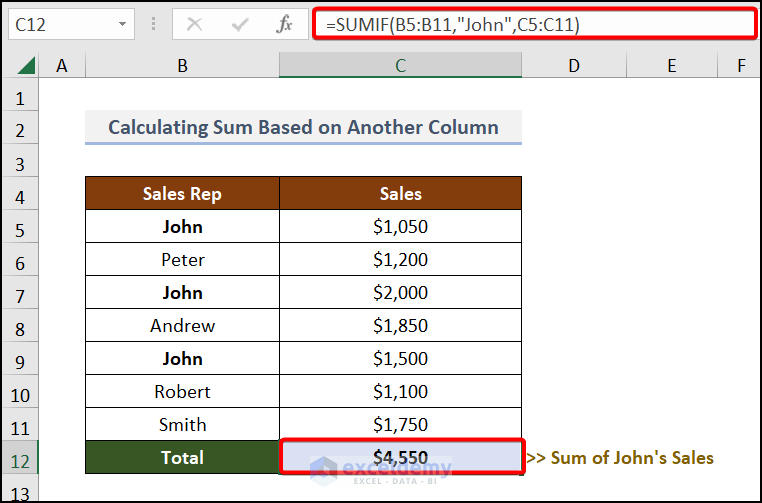Click the Cancel X icon in formula bar
The height and width of the screenshot is (503, 762).
click(194, 24)
